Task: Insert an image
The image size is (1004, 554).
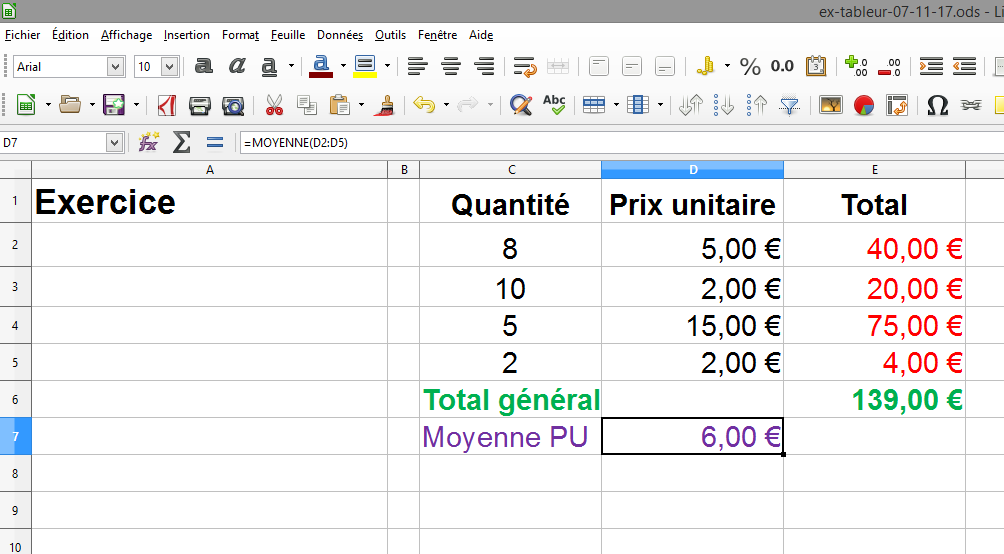Action: tap(830, 104)
